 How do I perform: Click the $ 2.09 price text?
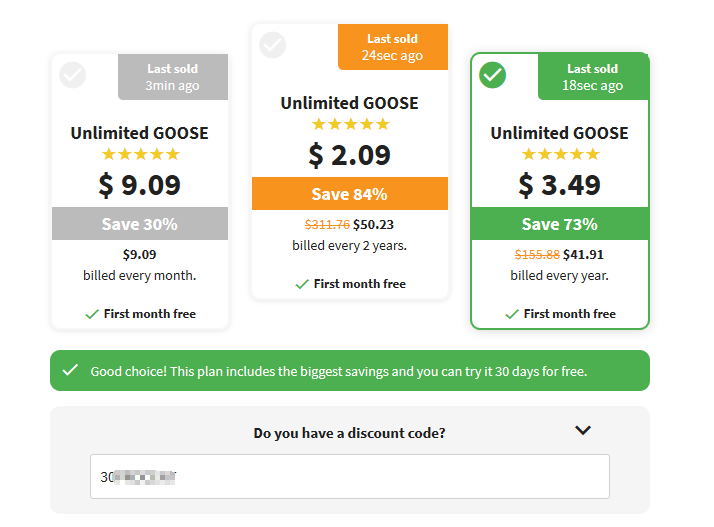point(349,155)
